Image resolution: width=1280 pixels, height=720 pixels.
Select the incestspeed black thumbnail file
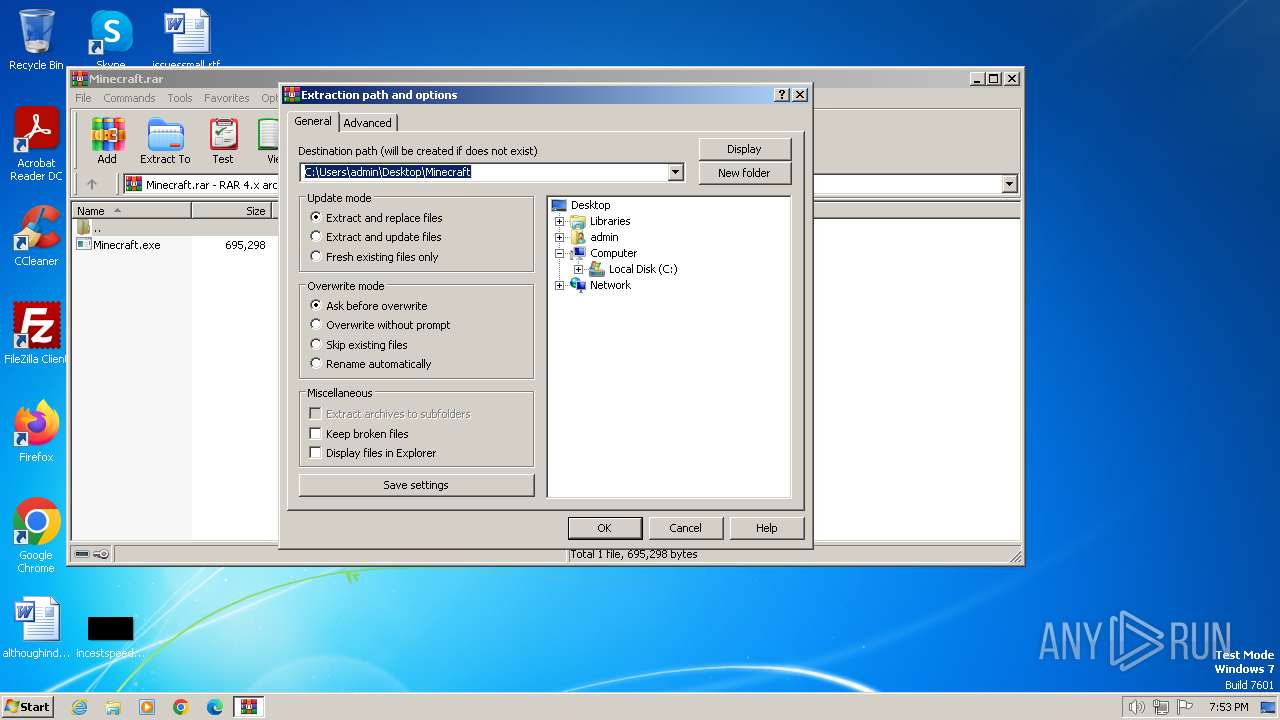click(x=110, y=635)
